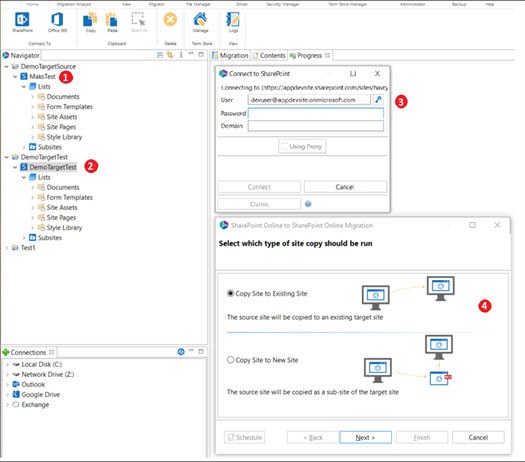525x462 pixels.
Task: Select Style Library under MaksTest
Action: pyautogui.click(x=64, y=137)
